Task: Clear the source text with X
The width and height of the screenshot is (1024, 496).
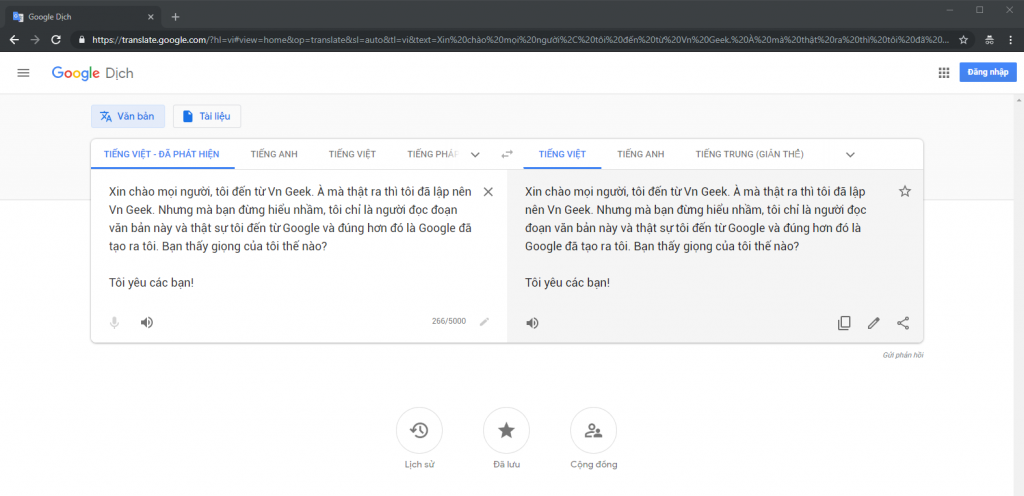Action: [488, 192]
